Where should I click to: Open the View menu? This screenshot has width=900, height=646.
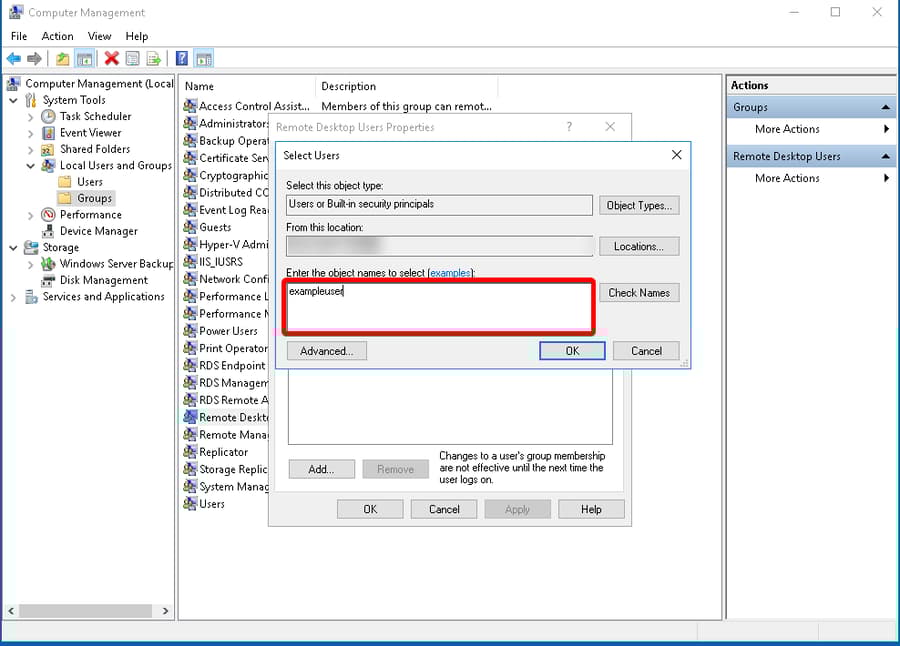(x=99, y=36)
